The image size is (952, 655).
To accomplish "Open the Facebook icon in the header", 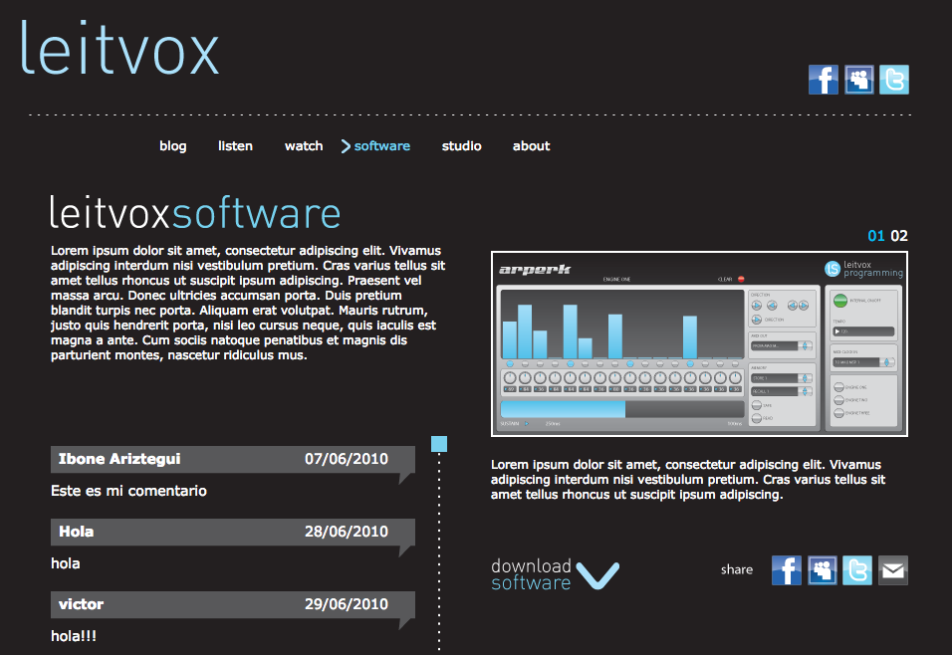I will (x=823, y=79).
